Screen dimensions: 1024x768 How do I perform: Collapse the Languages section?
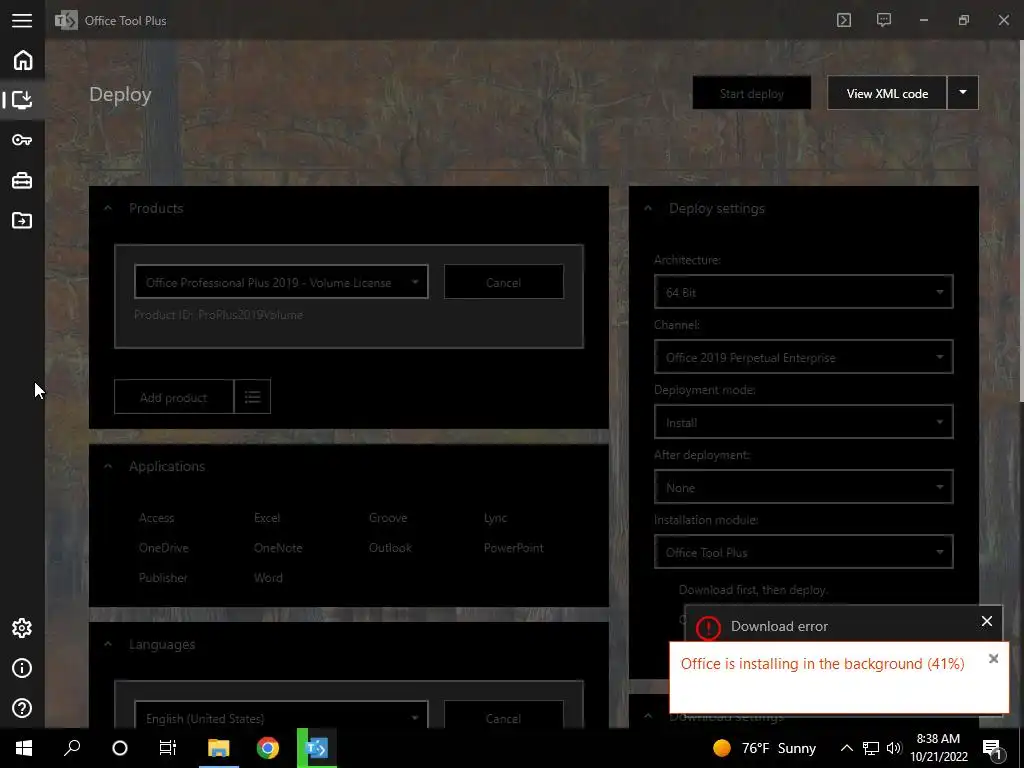tap(108, 645)
